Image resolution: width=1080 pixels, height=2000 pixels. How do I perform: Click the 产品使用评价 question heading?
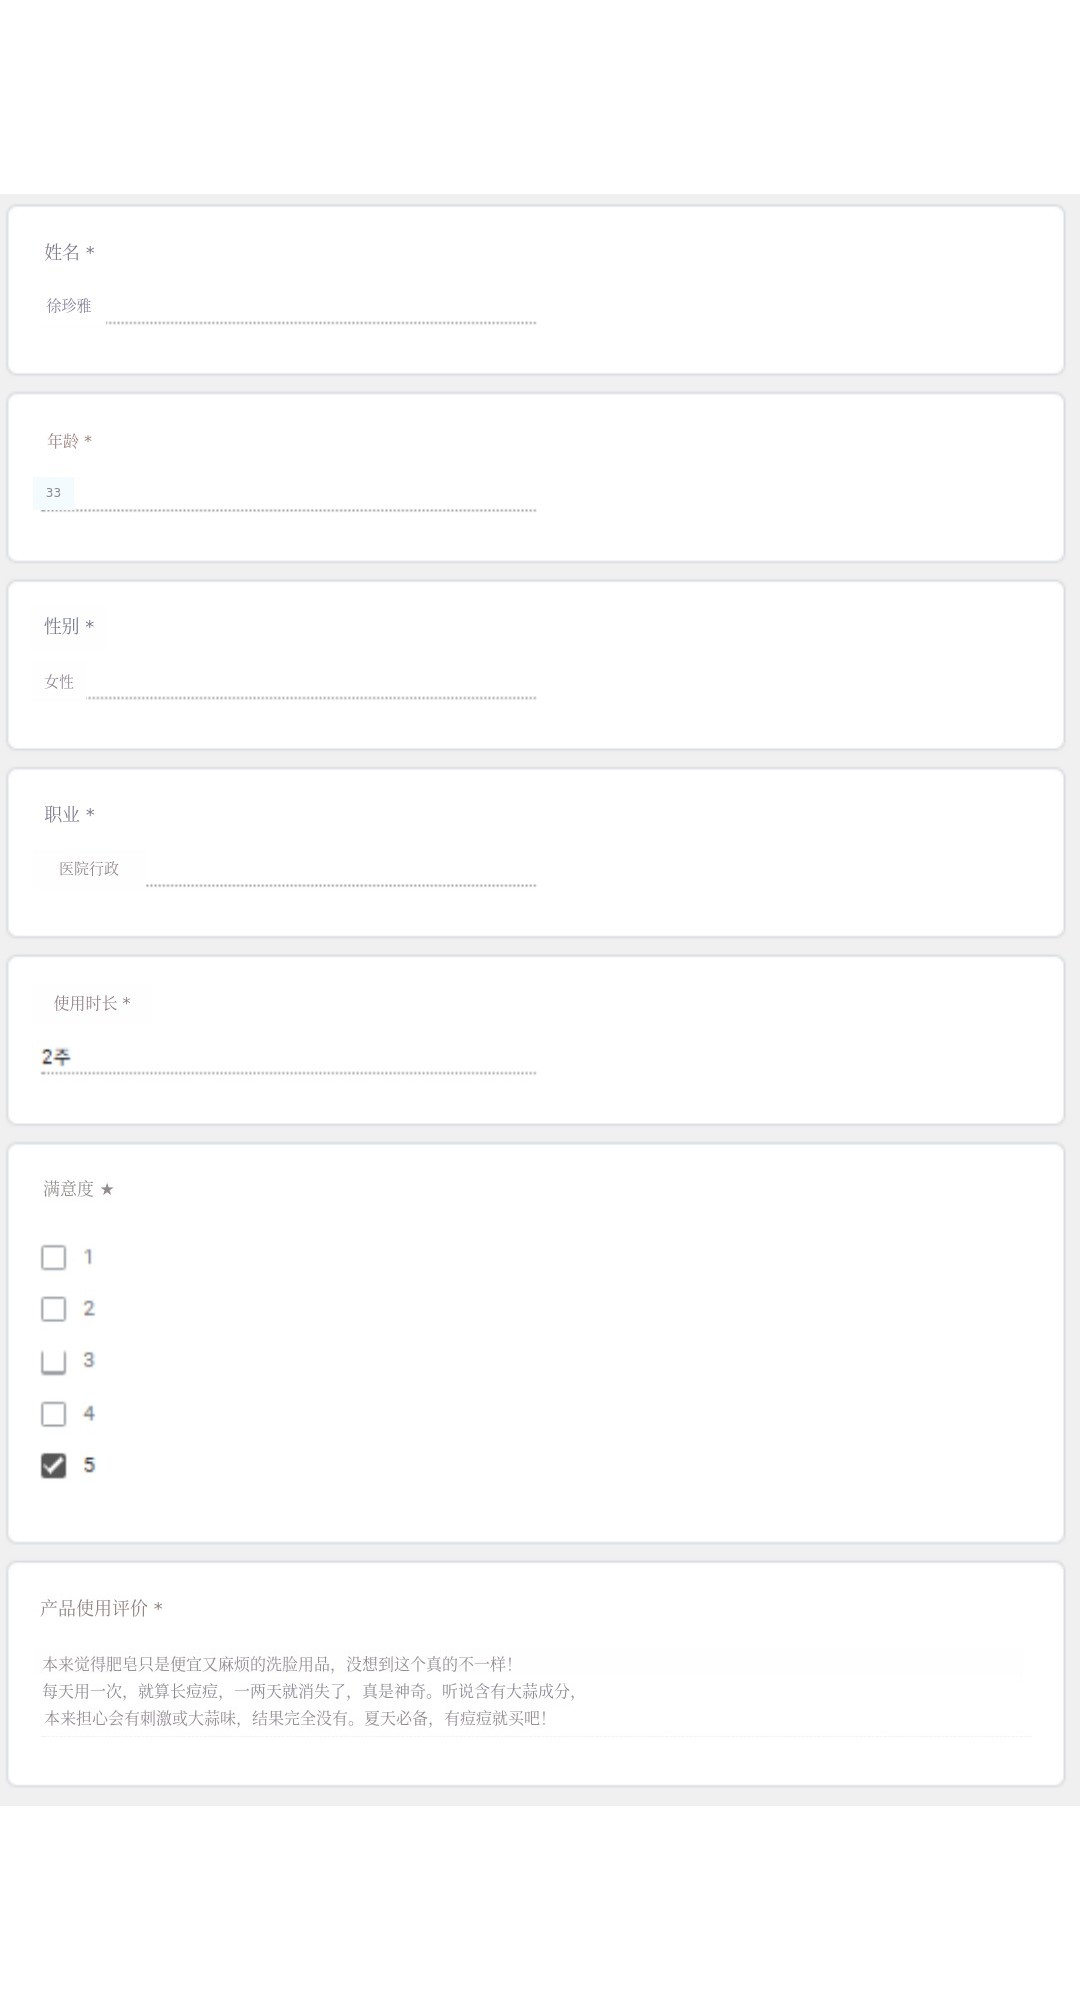pyautogui.click(x=94, y=1608)
